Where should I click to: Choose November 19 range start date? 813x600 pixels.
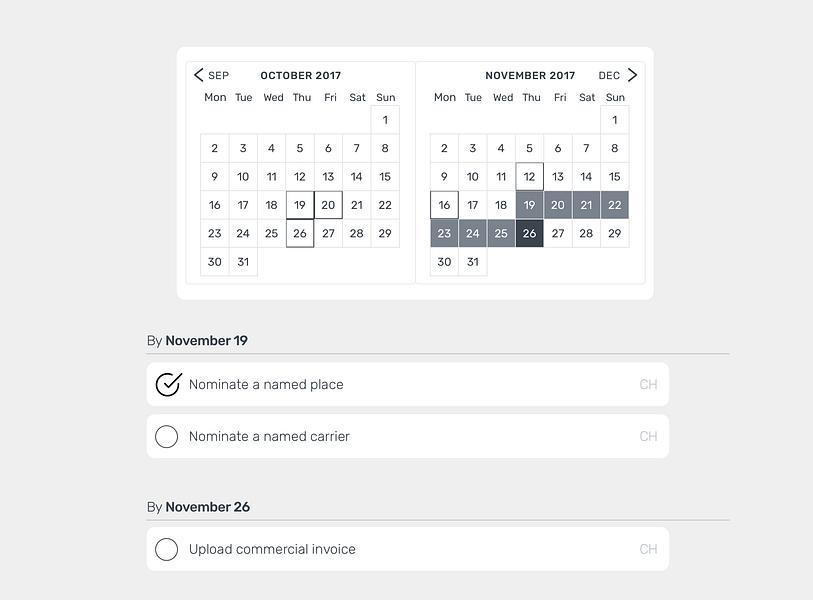pyautogui.click(x=529, y=205)
